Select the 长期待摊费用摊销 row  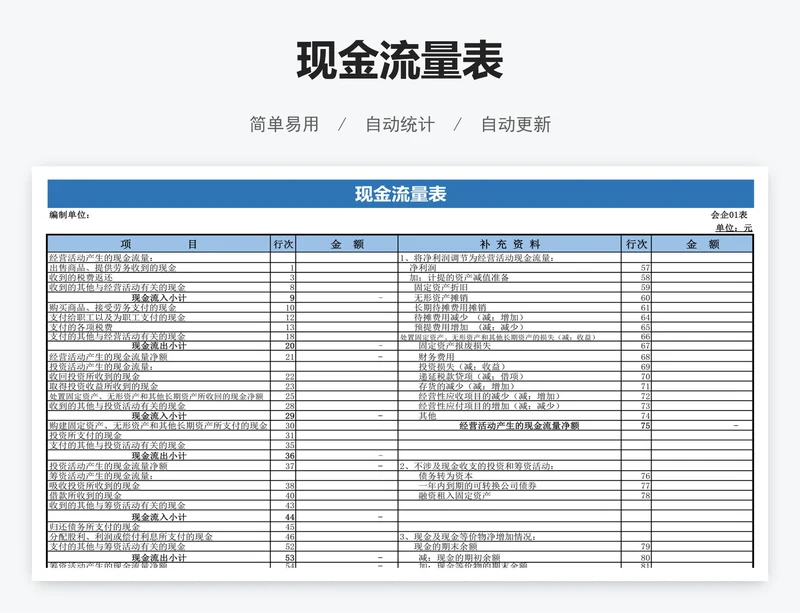451,307
